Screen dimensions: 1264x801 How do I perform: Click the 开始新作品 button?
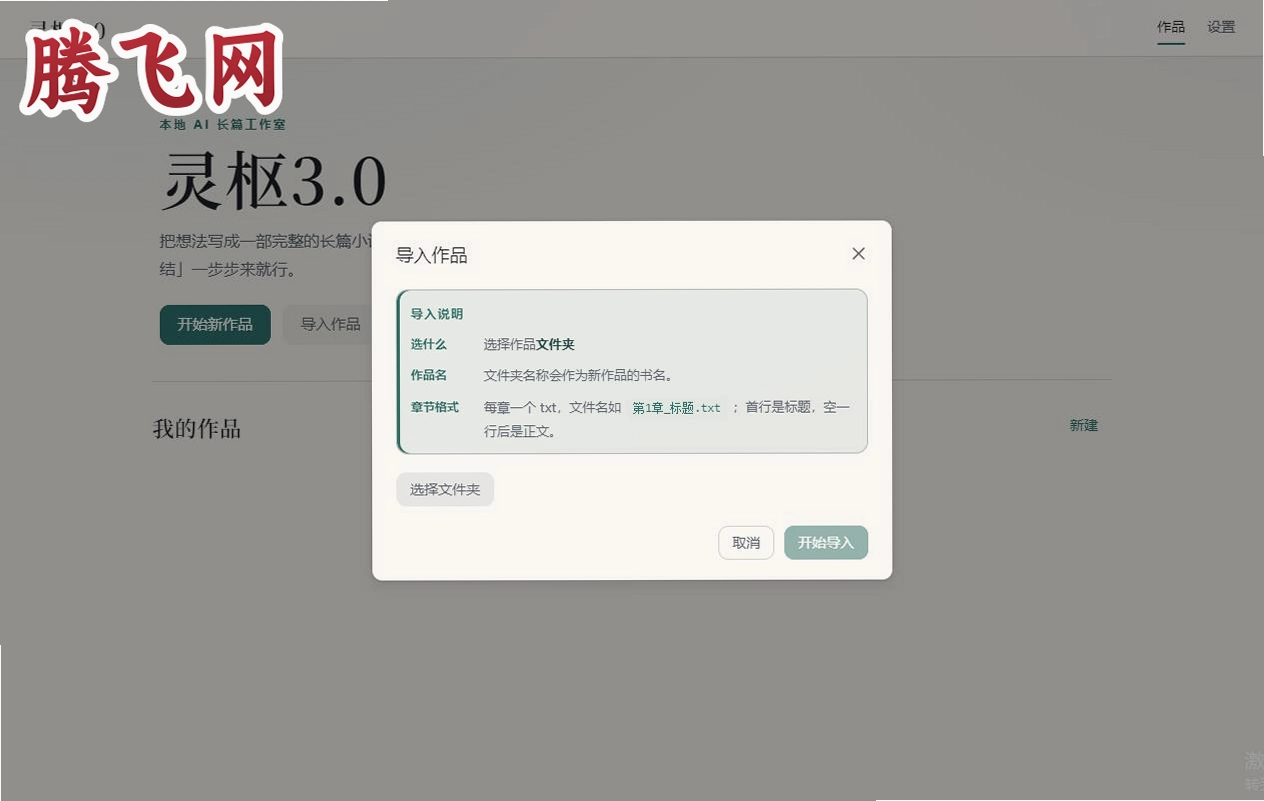click(215, 325)
